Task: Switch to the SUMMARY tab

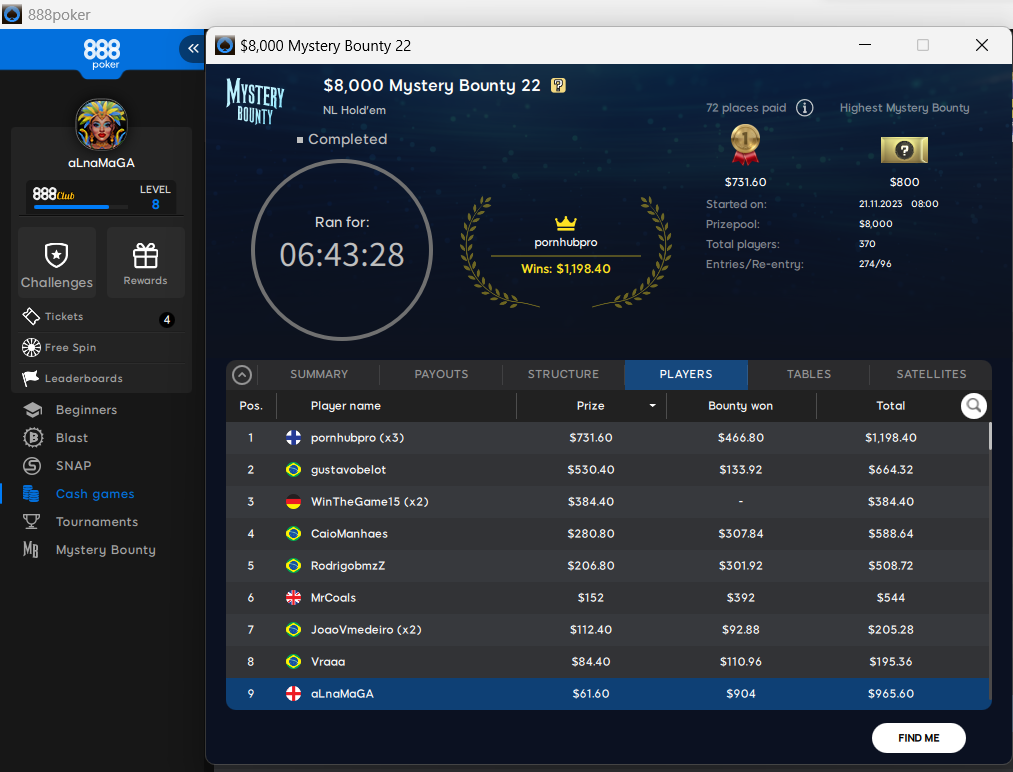Action: (x=319, y=374)
